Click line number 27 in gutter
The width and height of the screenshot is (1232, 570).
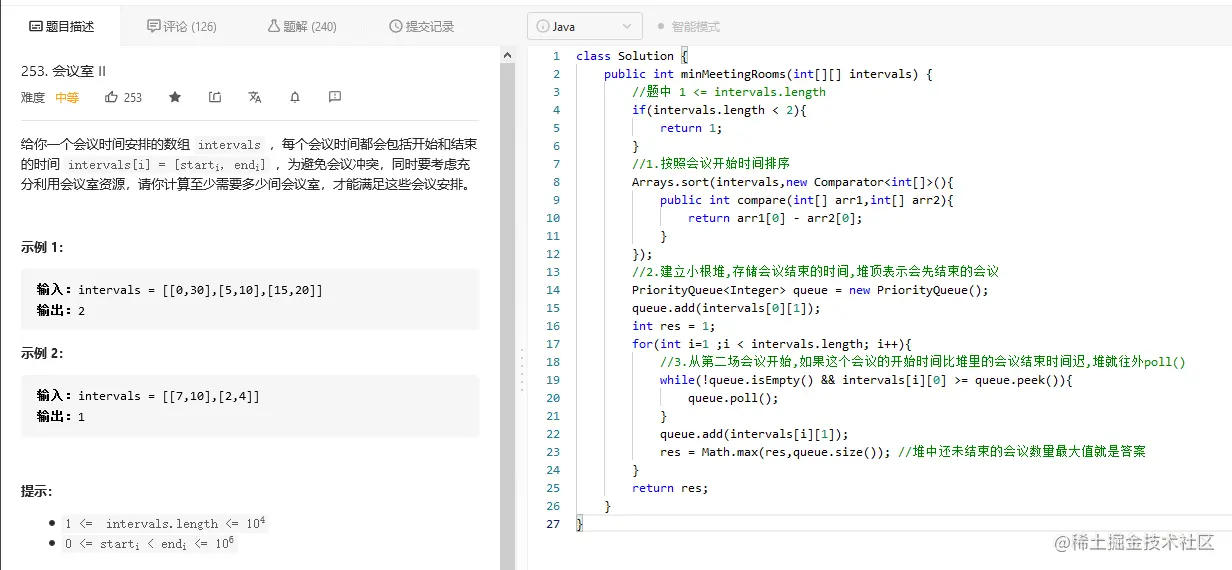[x=554, y=524]
